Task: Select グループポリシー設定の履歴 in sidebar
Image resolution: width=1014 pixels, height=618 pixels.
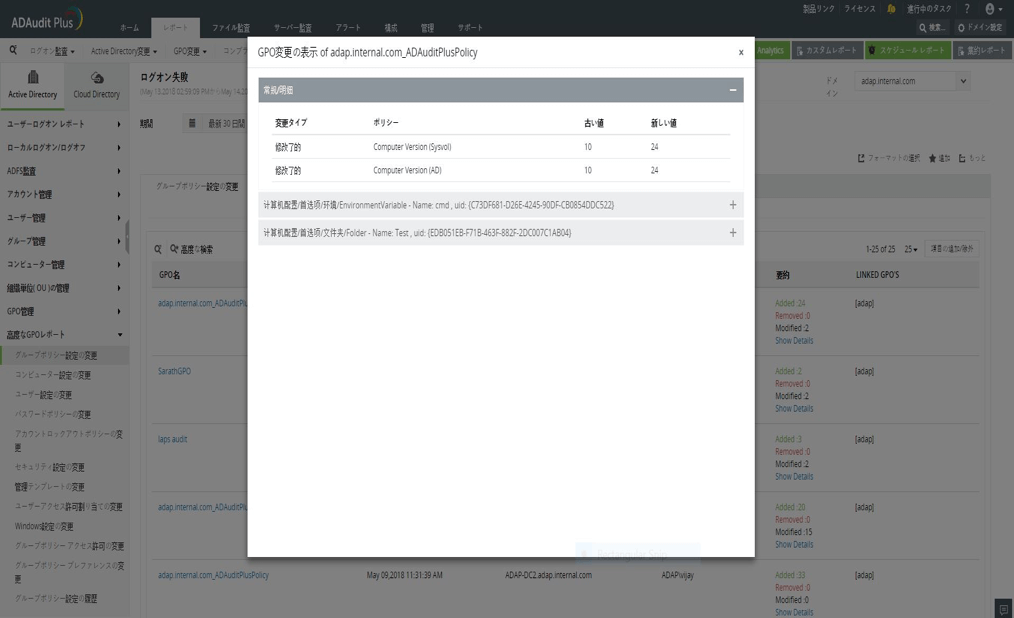Action: point(56,599)
